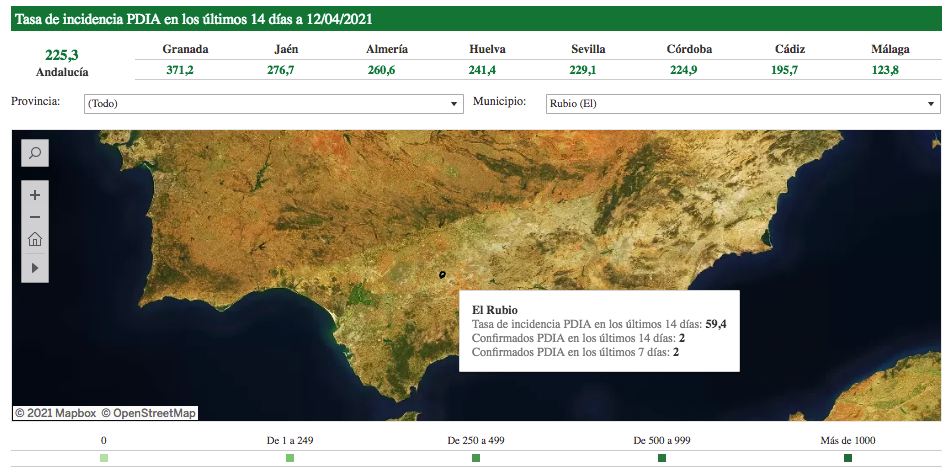Select the 'De 500 a 999' legend swatch
The width and height of the screenshot is (947, 471).
point(662,458)
